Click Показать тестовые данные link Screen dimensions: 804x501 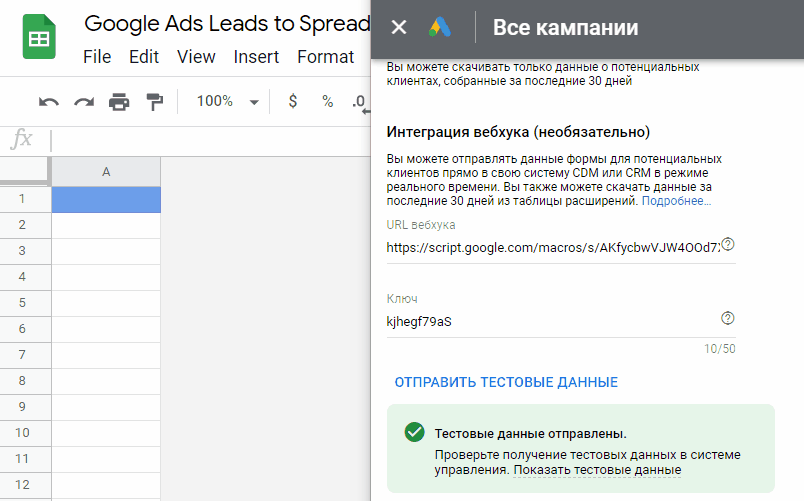(x=597, y=470)
